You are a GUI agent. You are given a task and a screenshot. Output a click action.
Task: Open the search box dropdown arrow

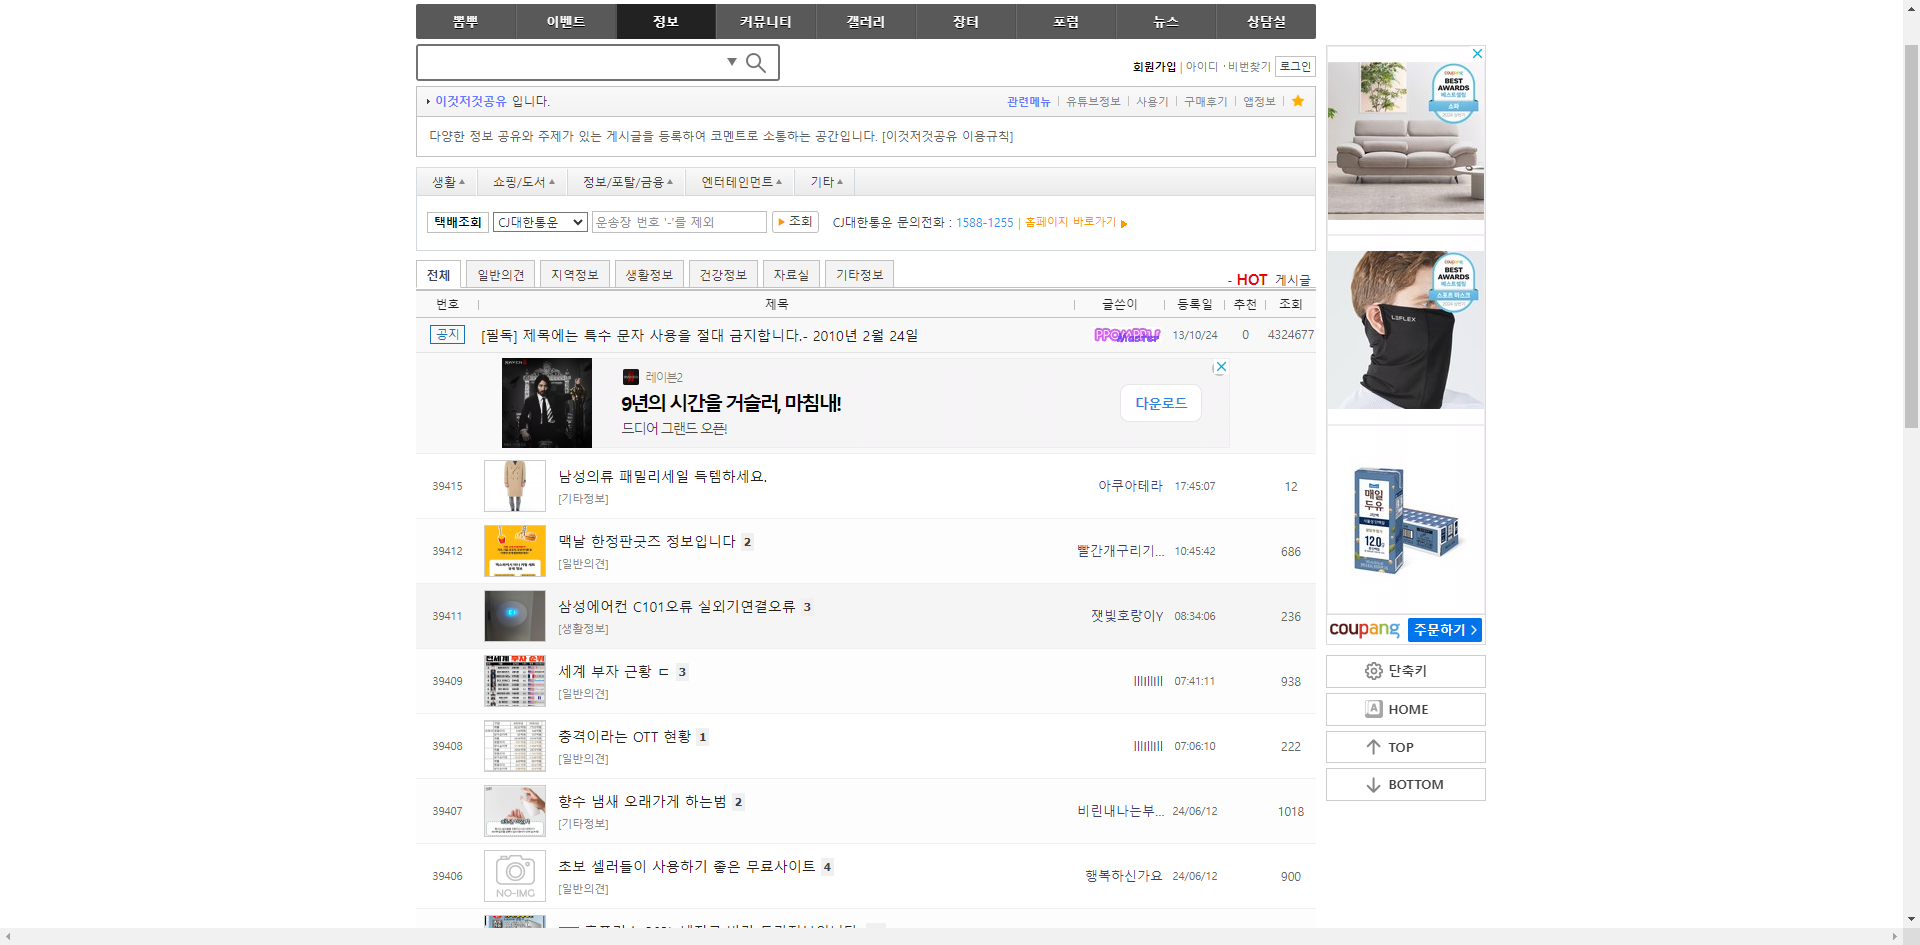pos(733,61)
